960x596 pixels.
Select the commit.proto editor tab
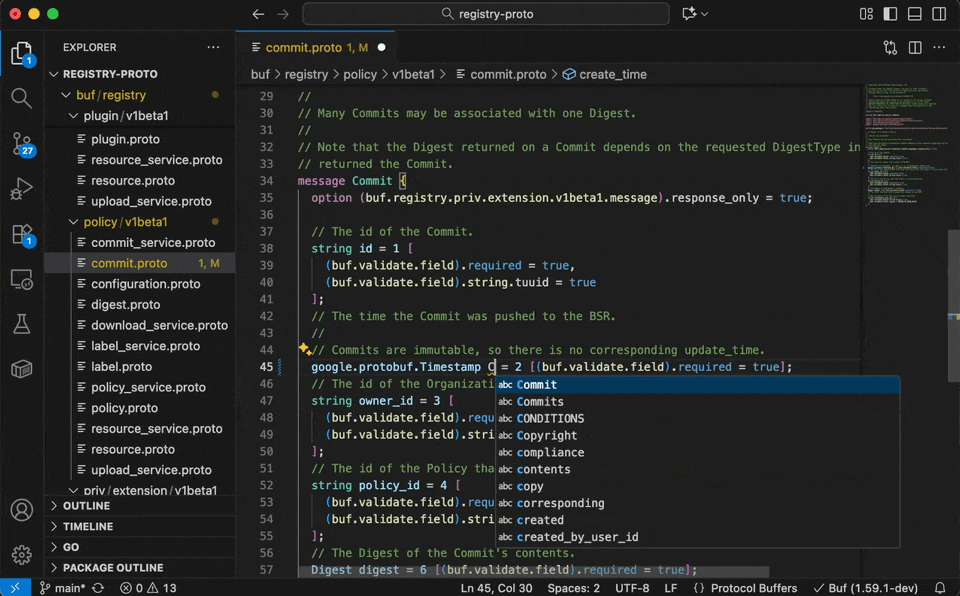pyautogui.click(x=305, y=47)
